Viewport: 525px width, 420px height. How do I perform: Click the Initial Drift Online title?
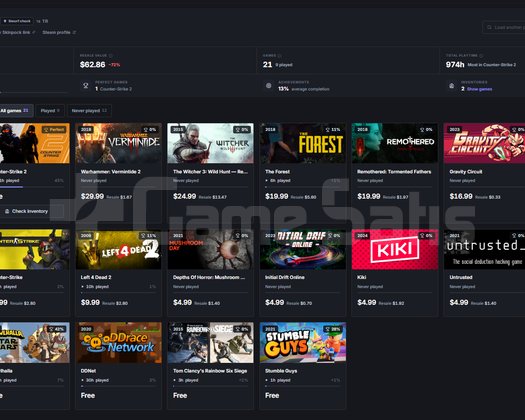click(x=285, y=277)
